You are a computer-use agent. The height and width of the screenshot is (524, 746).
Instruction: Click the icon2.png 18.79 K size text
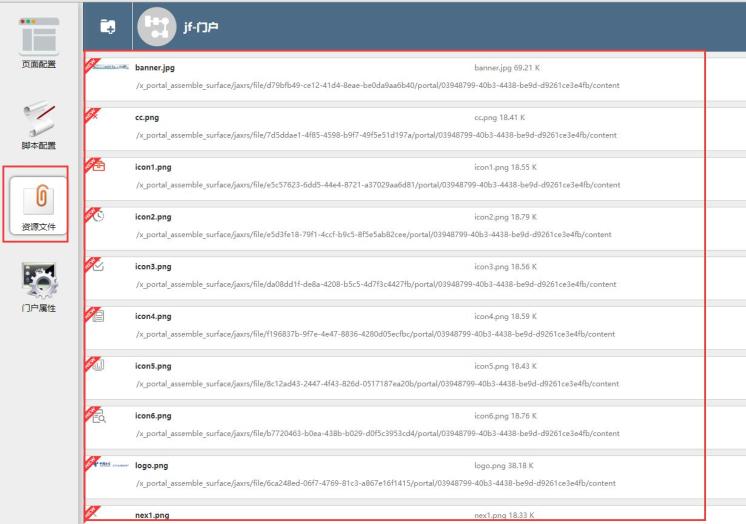pos(505,217)
